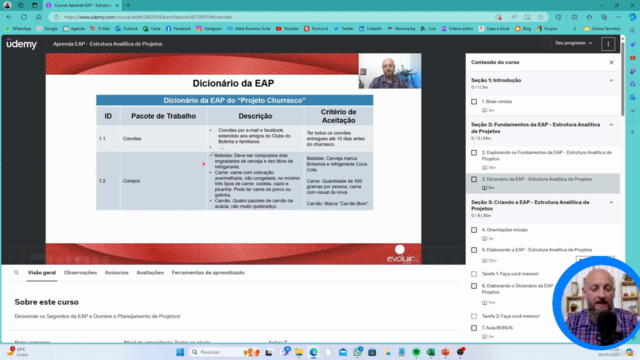Check the 3. Dicionário da EAP lecture checkbox
This screenshot has height=360, width=640.
point(474,179)
